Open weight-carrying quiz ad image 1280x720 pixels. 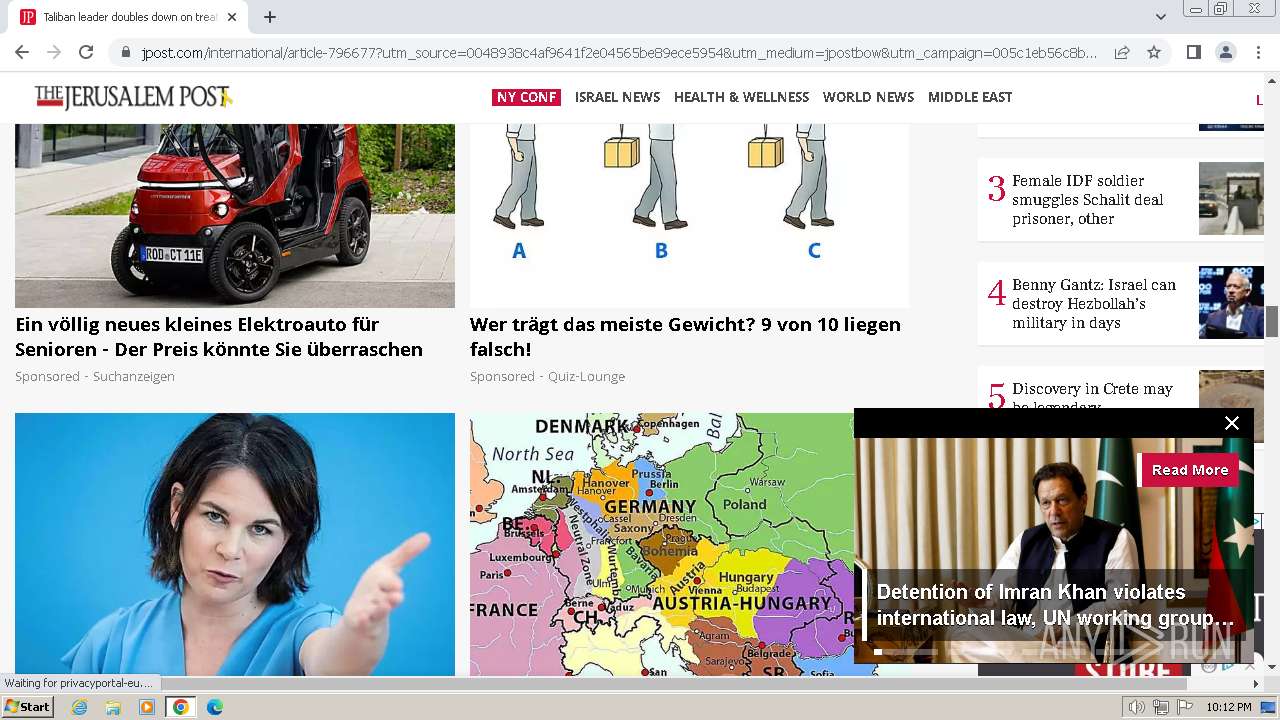pyautogui.click(x=690, y=215)
